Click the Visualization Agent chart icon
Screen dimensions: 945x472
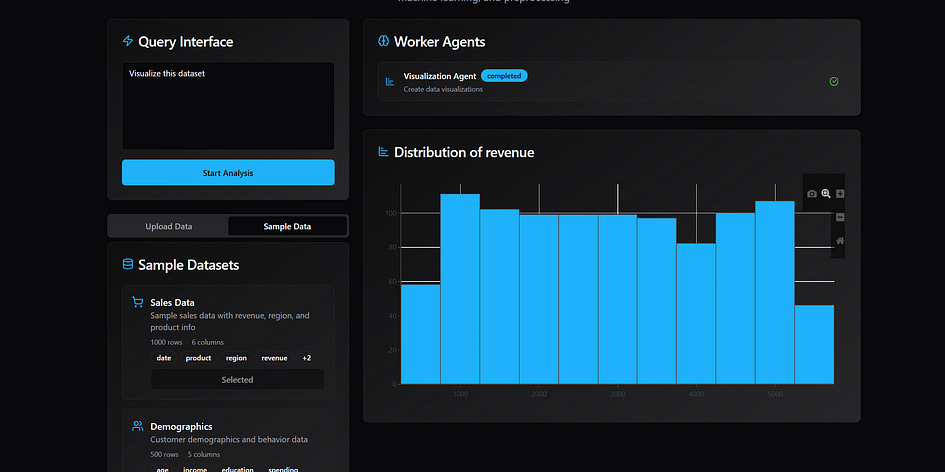(390, 82)
